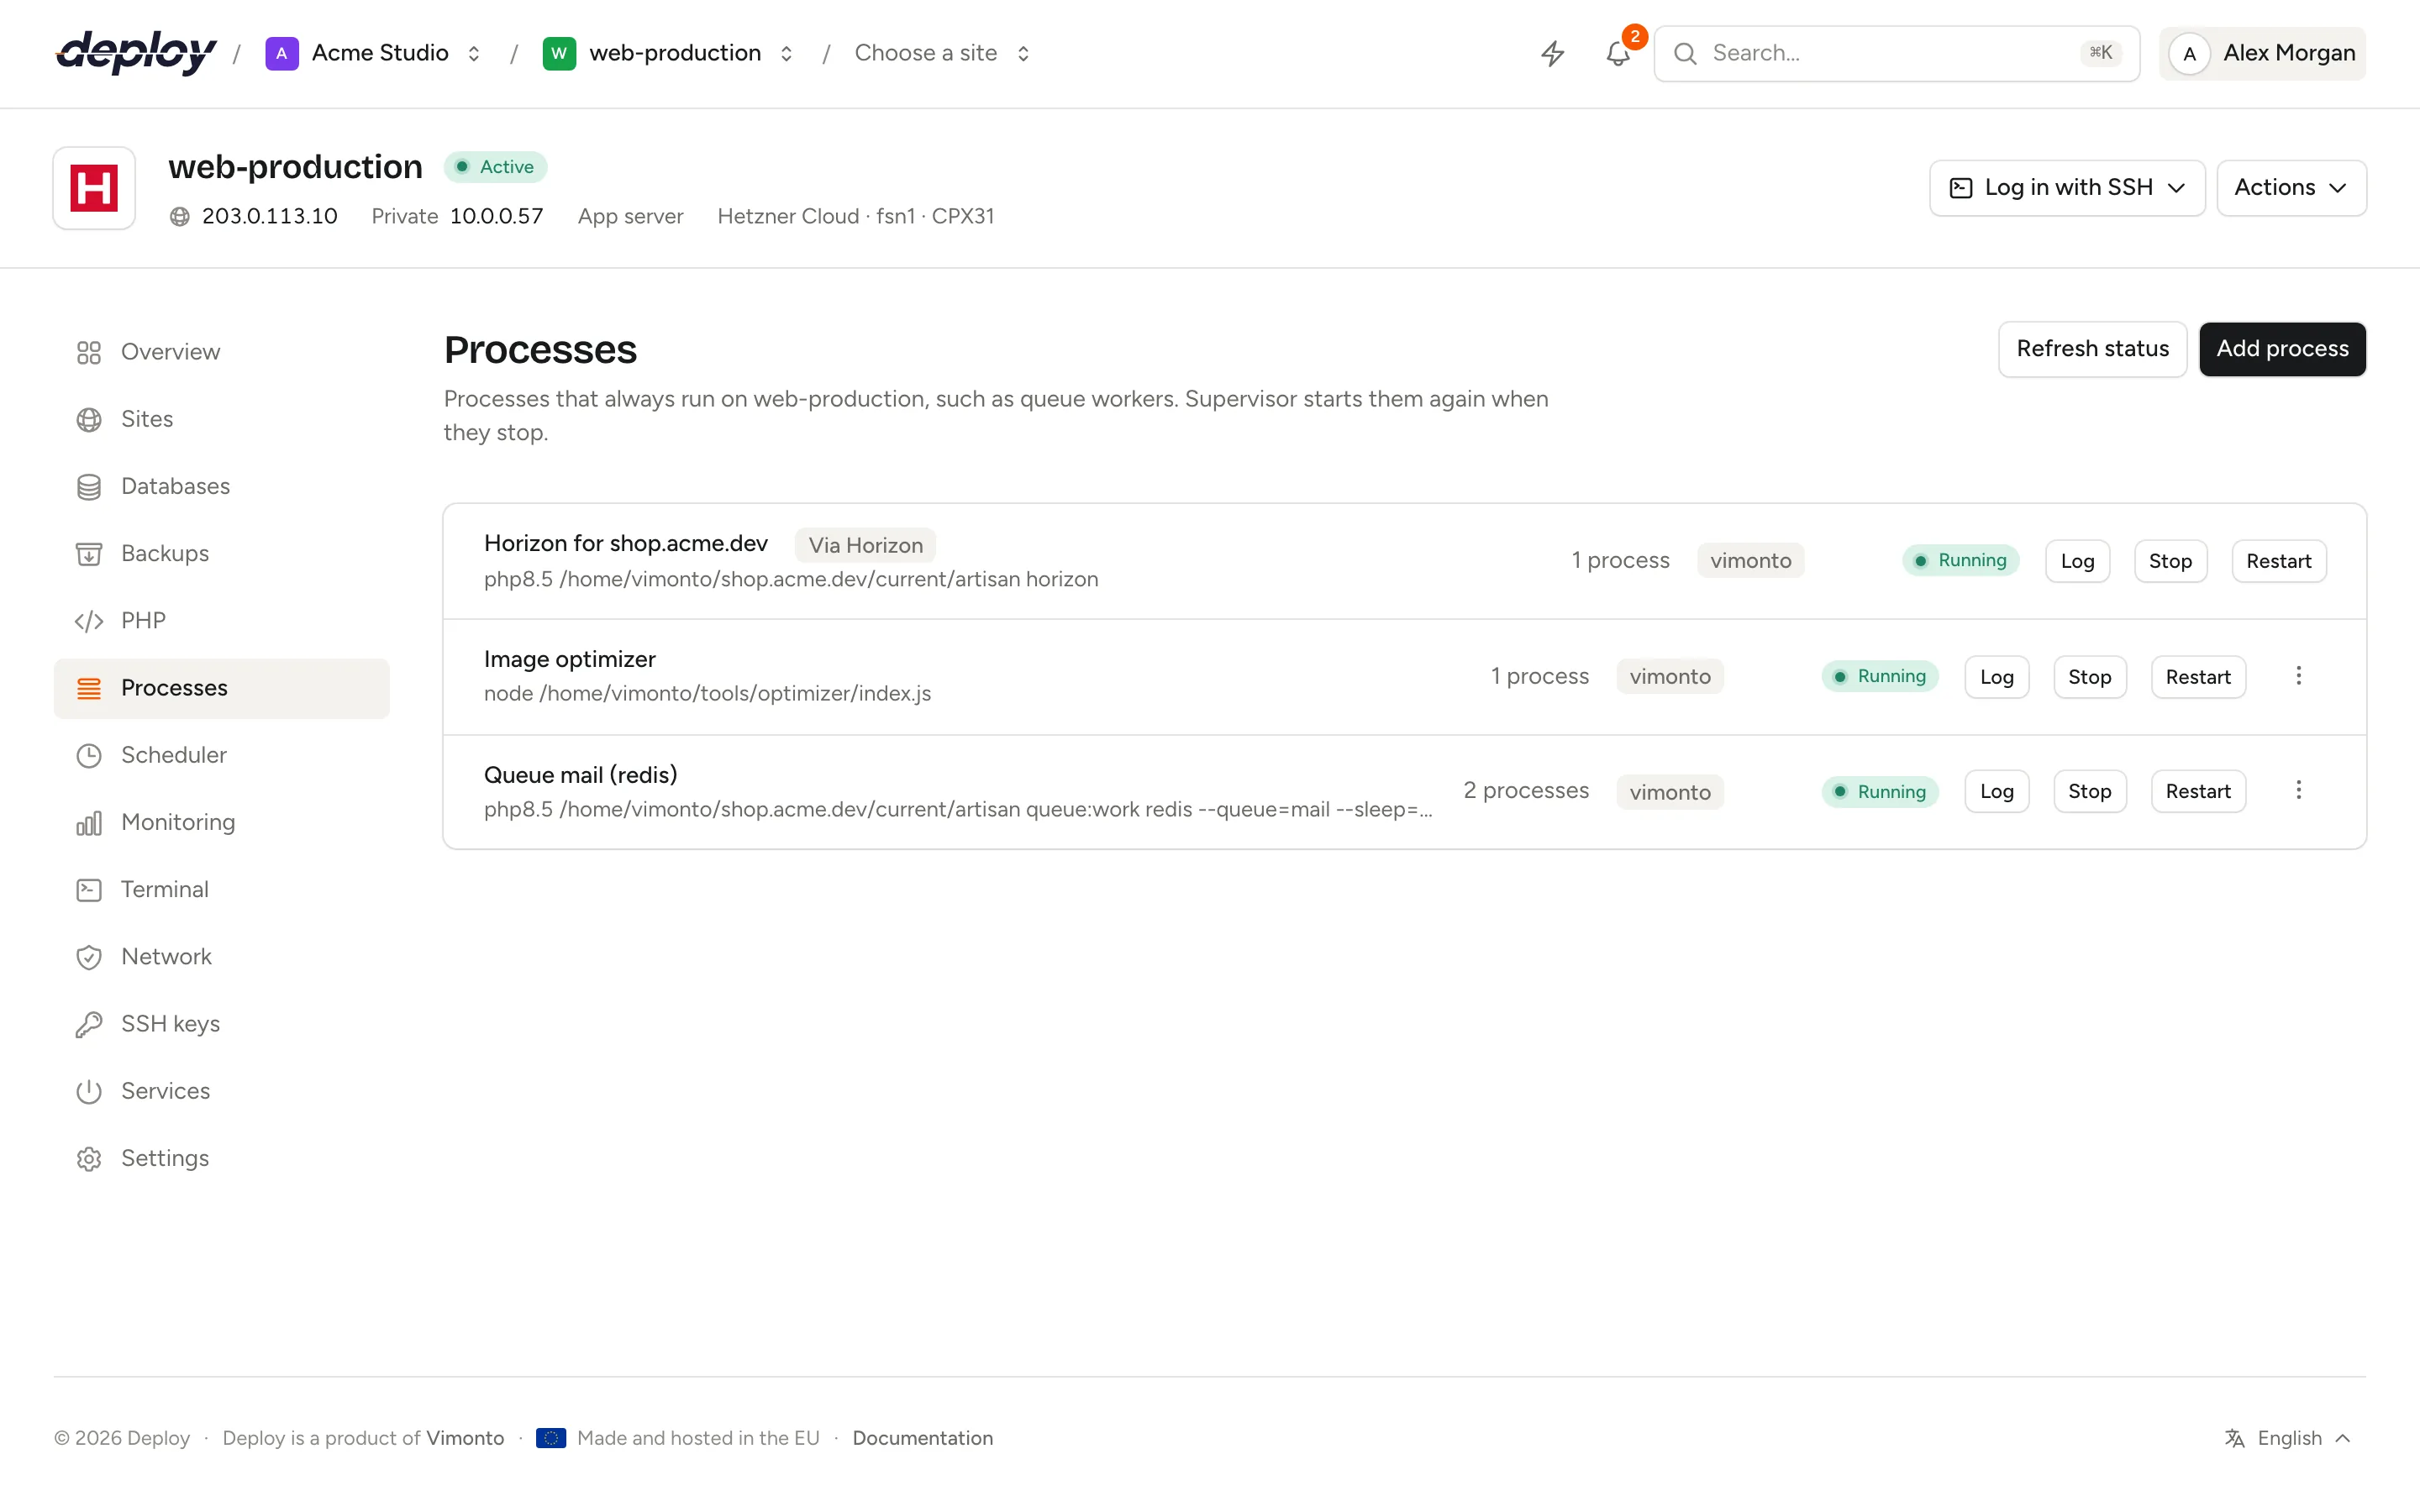Restart the Image optimizer process

(2198, 677)
